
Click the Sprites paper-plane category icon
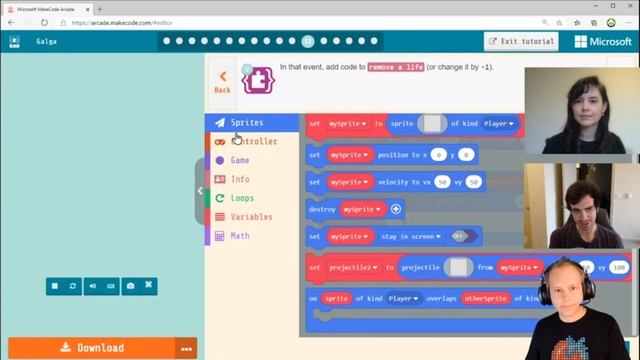point(220,122)
